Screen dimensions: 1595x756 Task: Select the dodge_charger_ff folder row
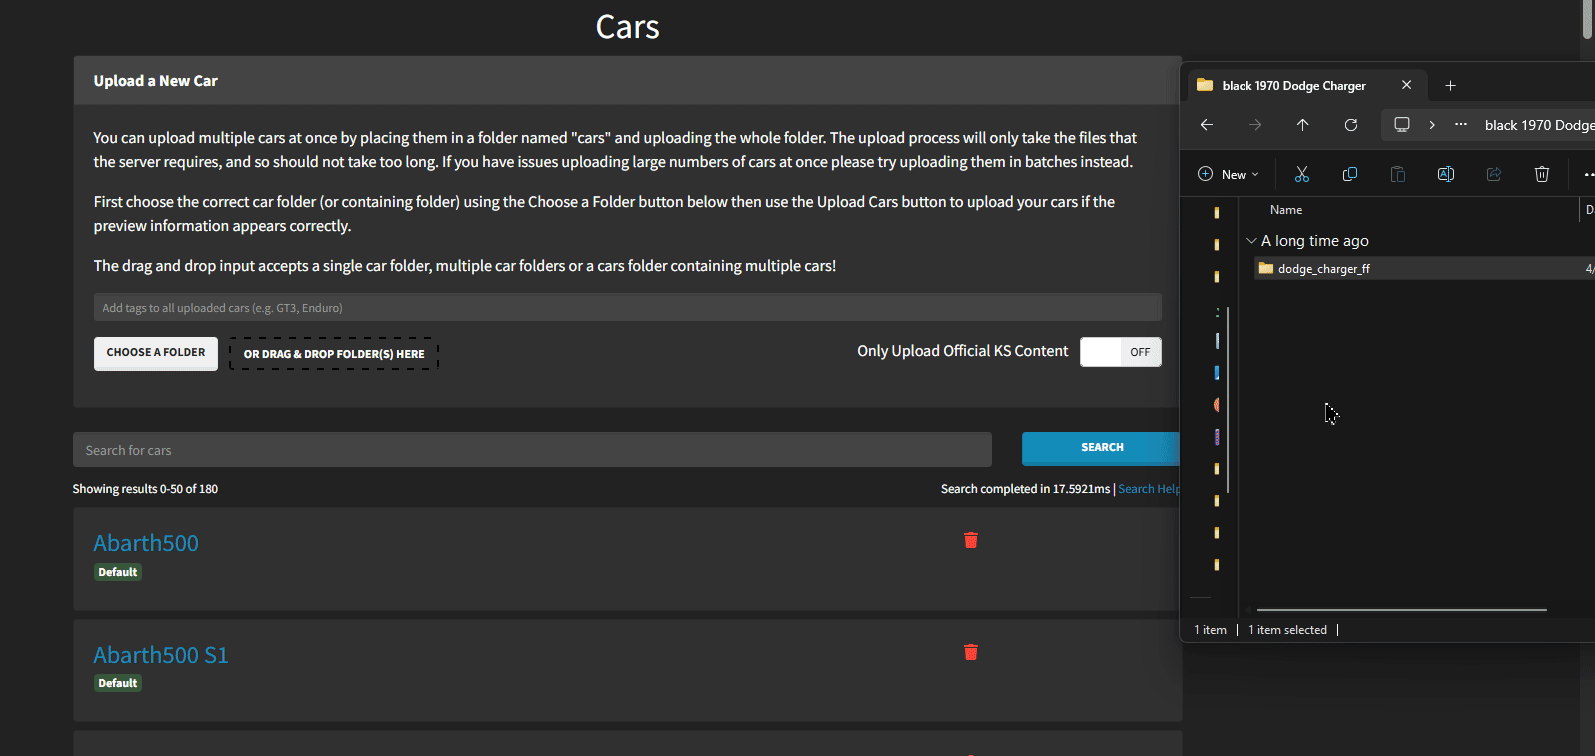pos(1424,268)
